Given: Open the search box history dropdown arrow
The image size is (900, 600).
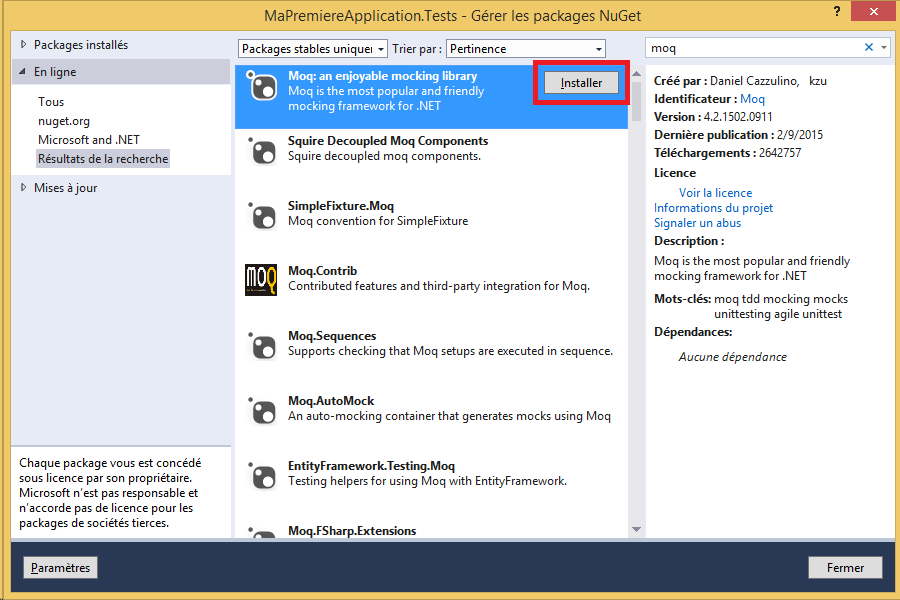Looking at the screenshot, I should [884, 48].
